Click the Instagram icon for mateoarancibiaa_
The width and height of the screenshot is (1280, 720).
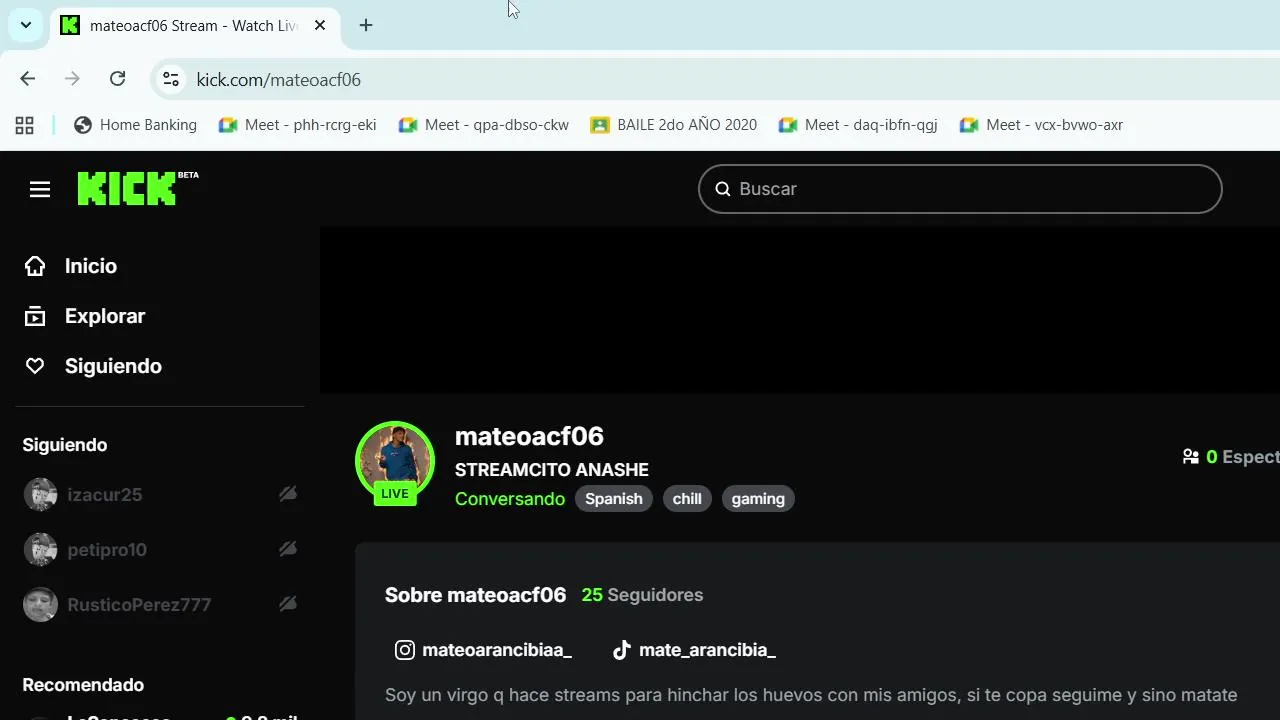(405, 650)
